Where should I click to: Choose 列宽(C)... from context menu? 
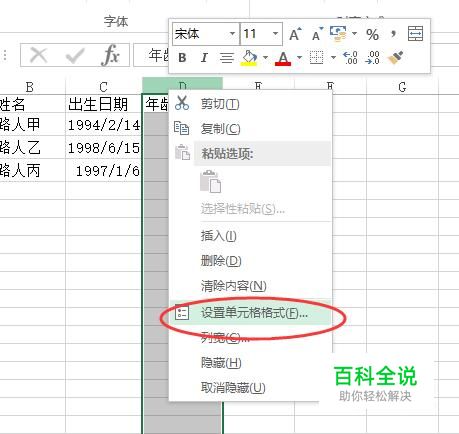(250, 338)
